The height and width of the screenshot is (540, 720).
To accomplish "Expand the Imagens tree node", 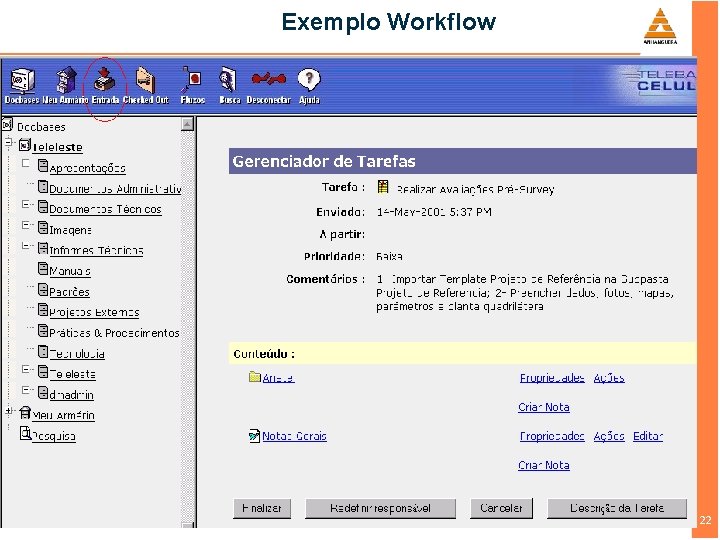I will coord(26,225).
